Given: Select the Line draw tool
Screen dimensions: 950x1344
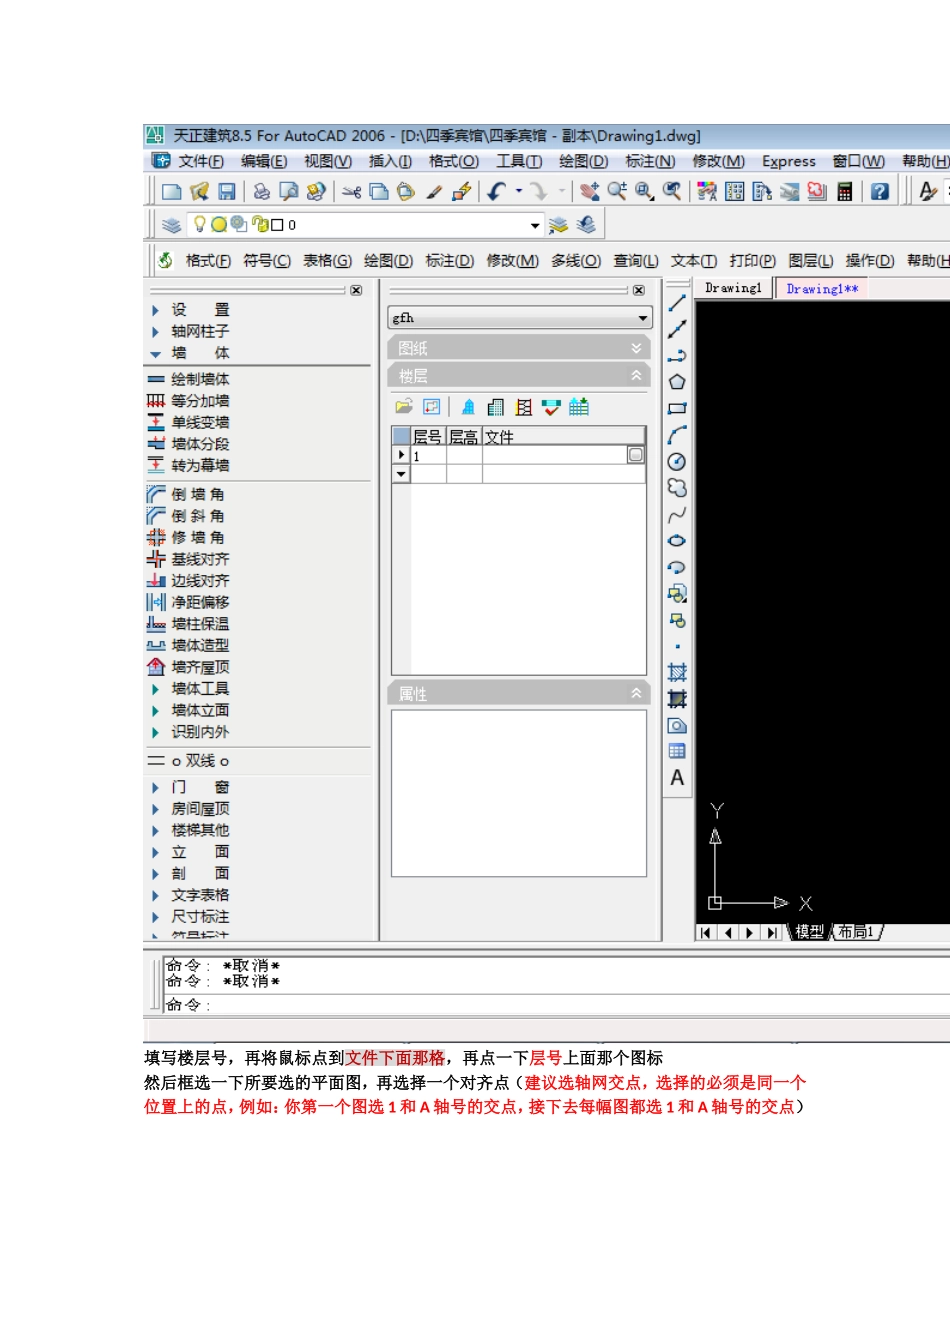Looking at the screenshot, I should coord(677,302).
